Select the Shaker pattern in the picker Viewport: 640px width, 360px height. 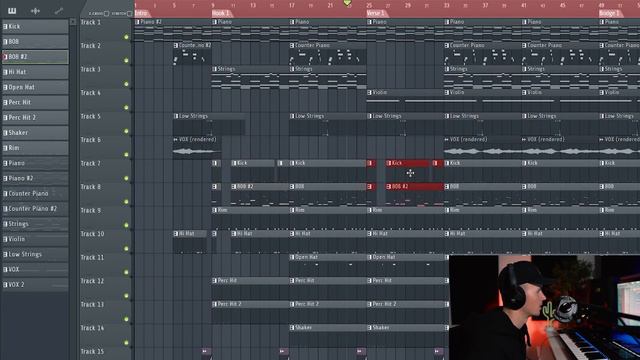click(x=36, y=133)
